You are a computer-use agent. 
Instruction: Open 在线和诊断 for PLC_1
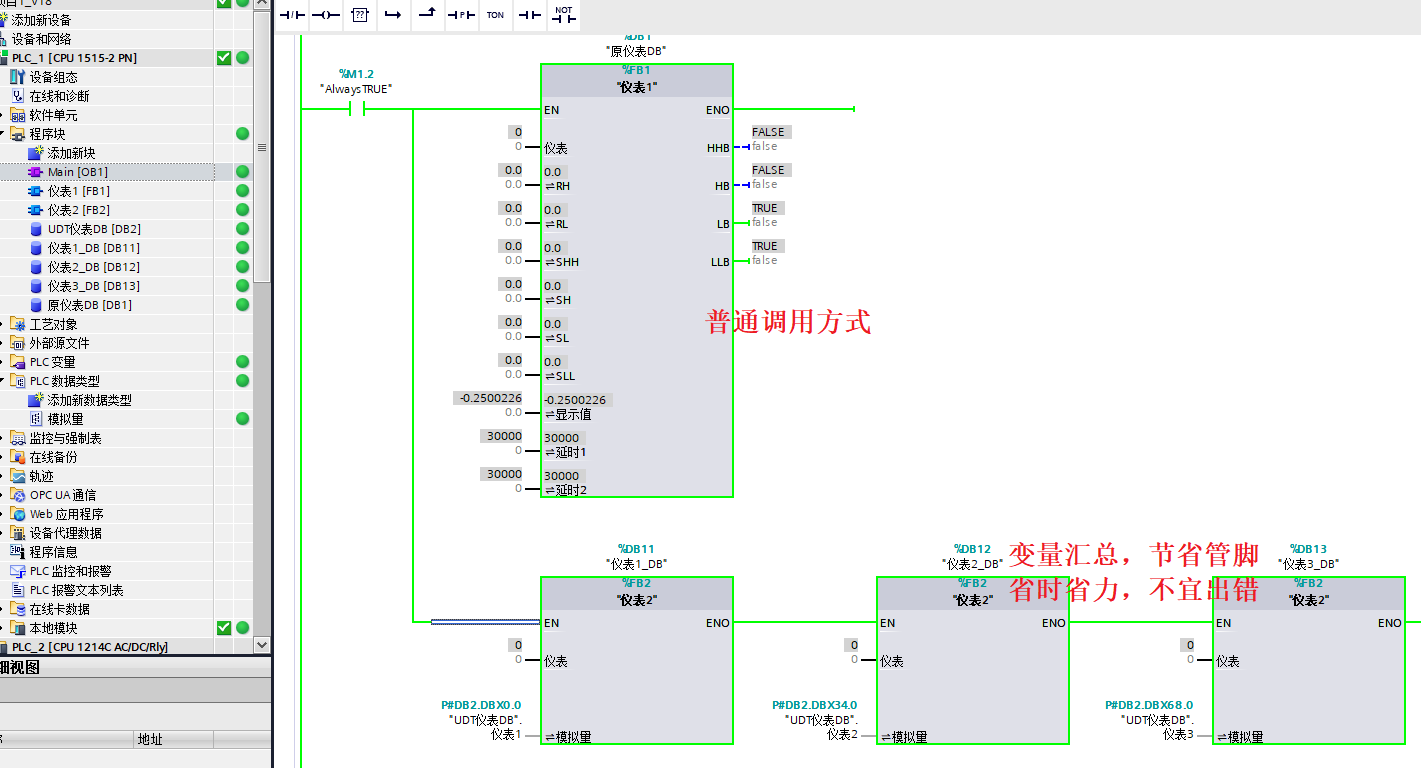(59, 96)
